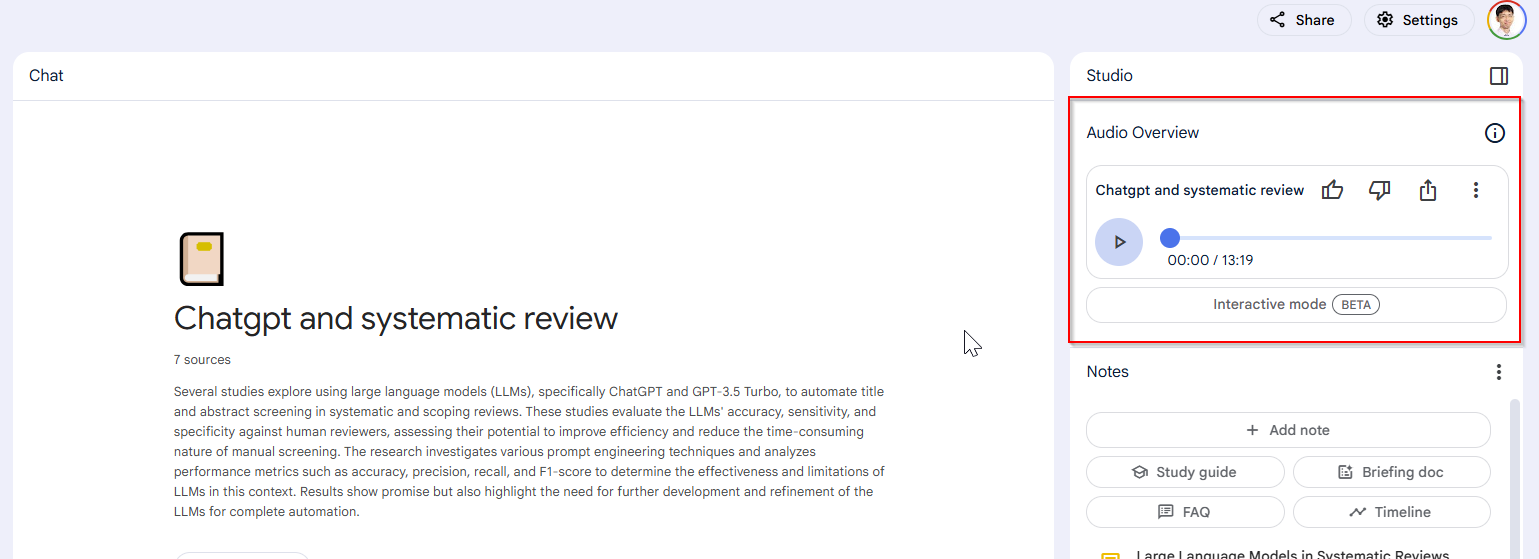This screenshot has width=1539, height=559.
Task: Enable Interactive mode BETA
Action: coord(1296,305)
